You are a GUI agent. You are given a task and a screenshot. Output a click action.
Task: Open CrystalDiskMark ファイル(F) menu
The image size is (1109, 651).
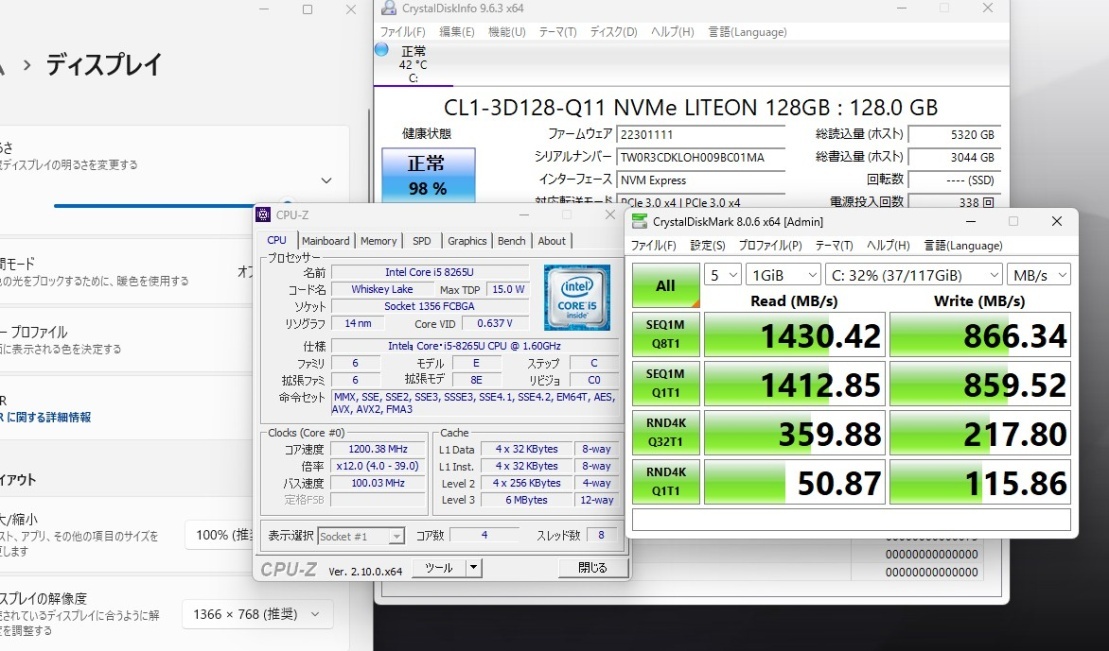[653, 246]
